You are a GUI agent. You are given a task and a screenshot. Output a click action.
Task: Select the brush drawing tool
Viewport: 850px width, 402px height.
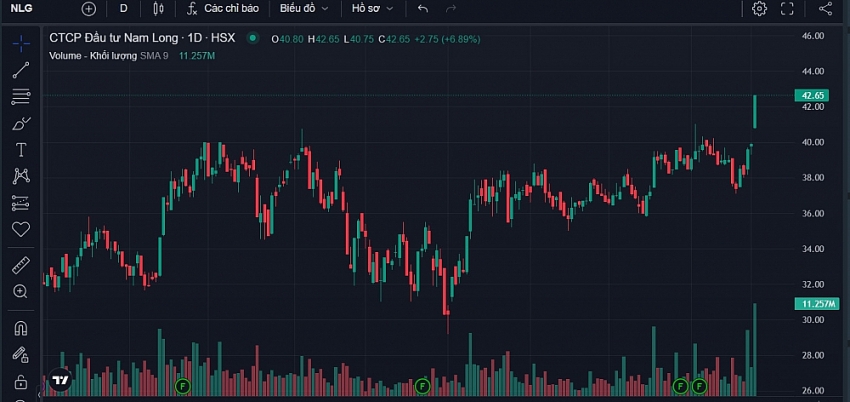[x=21, y=123]
